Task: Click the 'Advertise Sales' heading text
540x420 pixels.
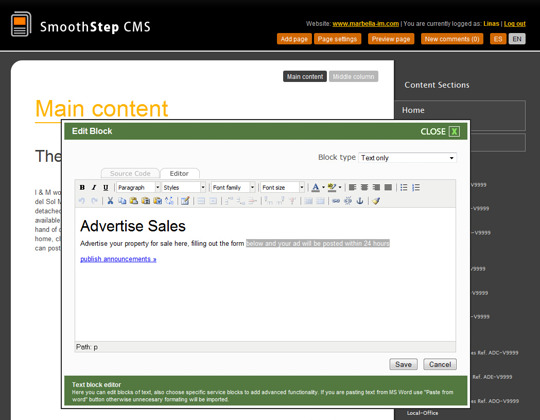Action: point(133,226)
